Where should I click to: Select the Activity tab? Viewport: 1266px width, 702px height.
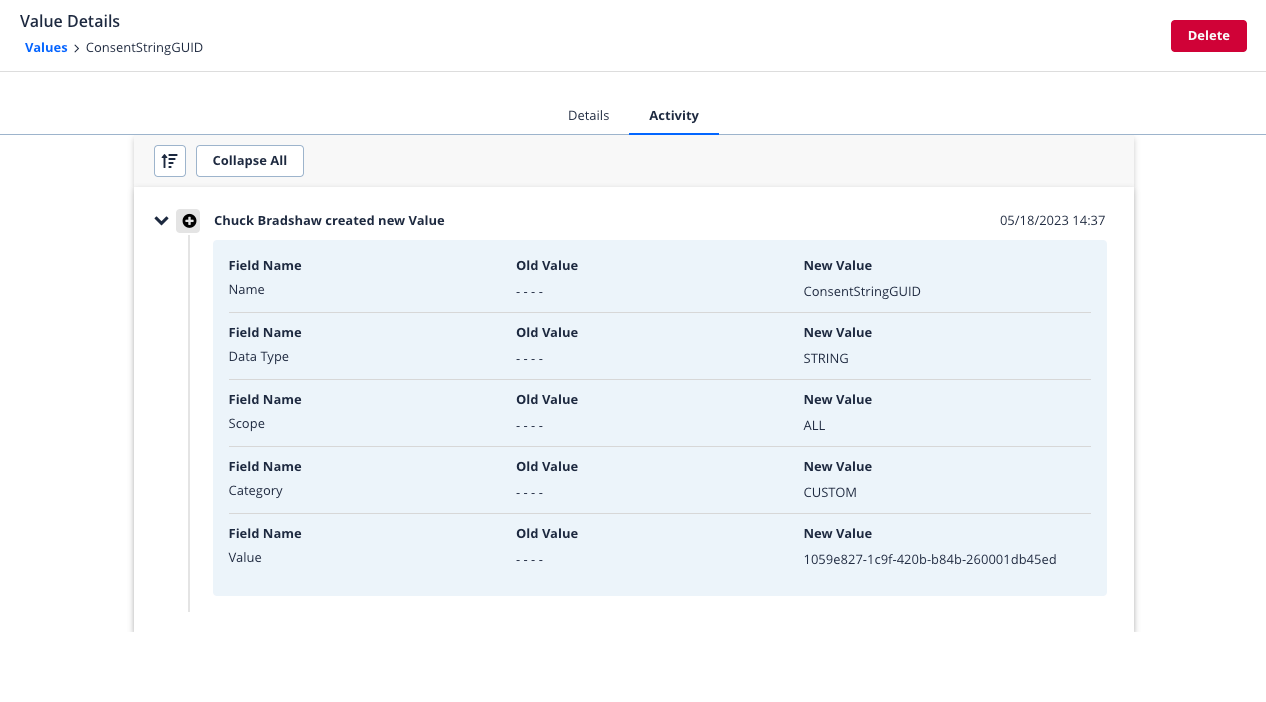[673, 115]
